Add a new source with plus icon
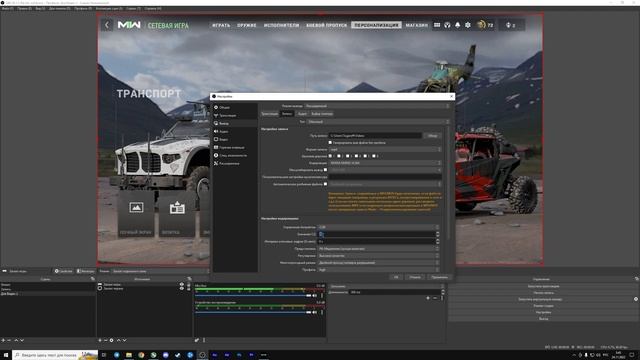 point(100,340)
